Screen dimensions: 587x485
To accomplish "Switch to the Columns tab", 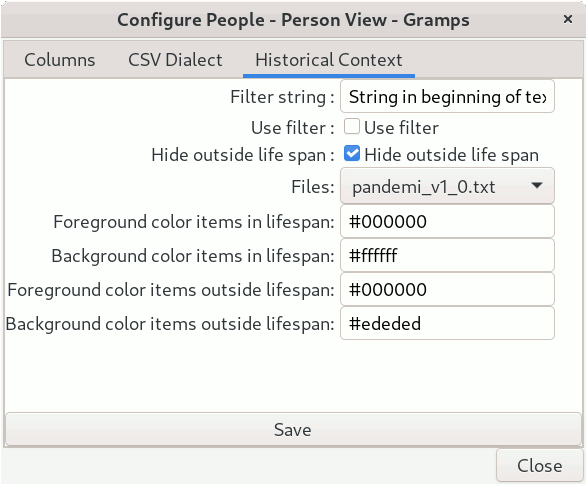I will [x=60, y=60].
